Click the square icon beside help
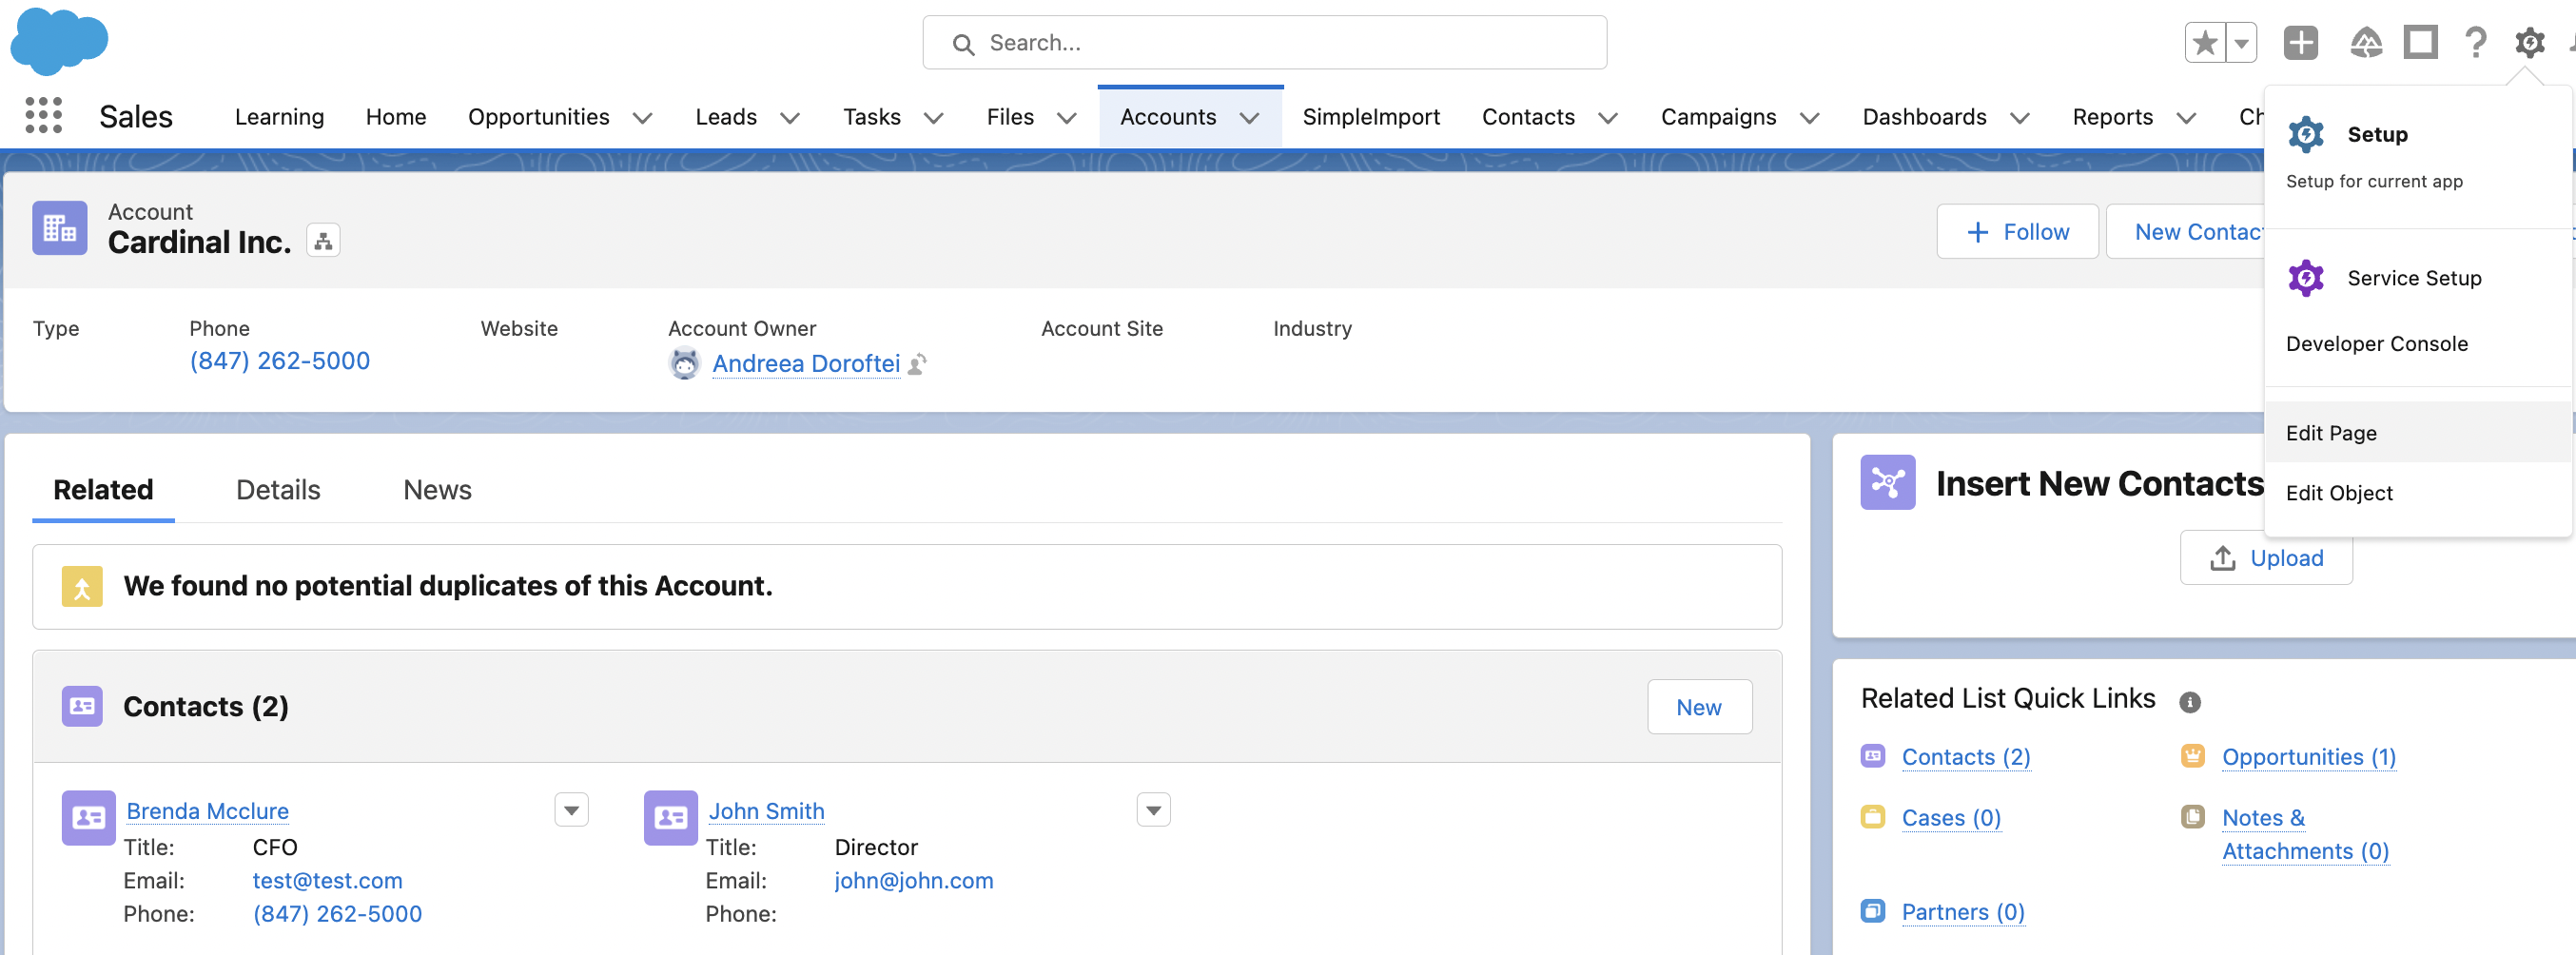2576x955 pixels. point(2420,42)
